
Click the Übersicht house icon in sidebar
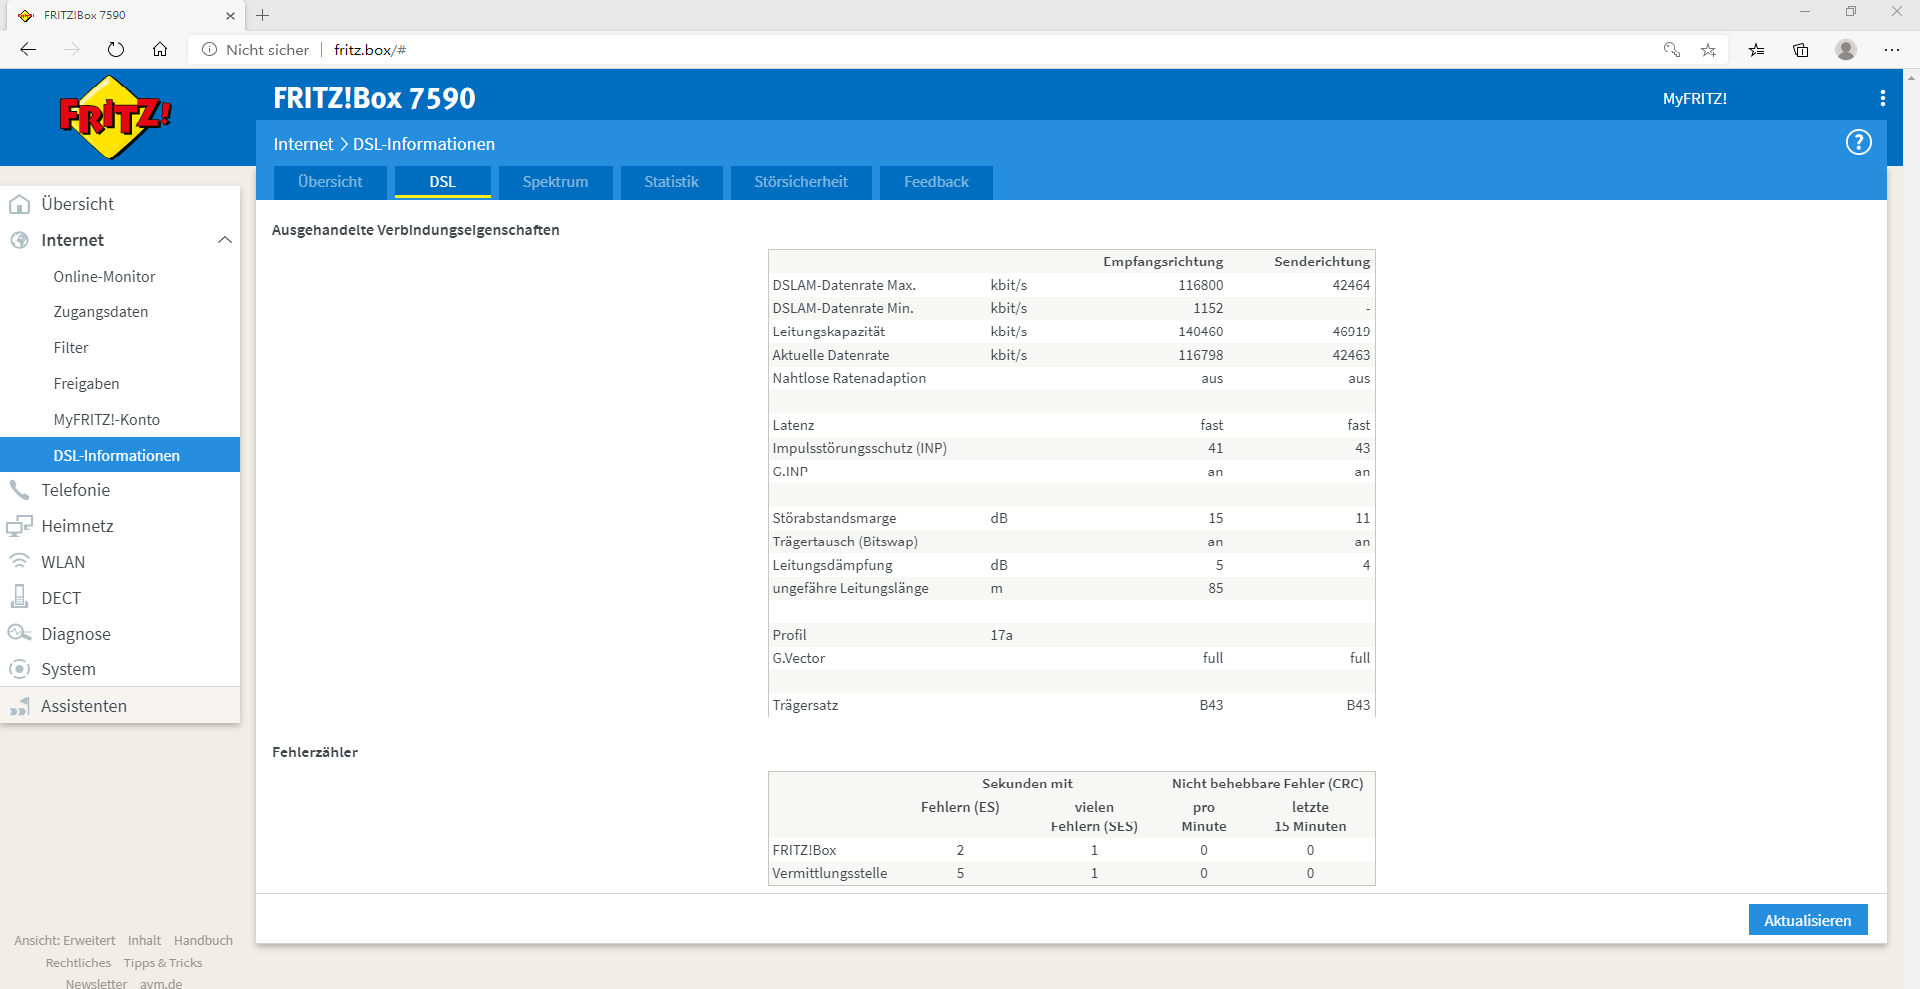pos(19,204)
